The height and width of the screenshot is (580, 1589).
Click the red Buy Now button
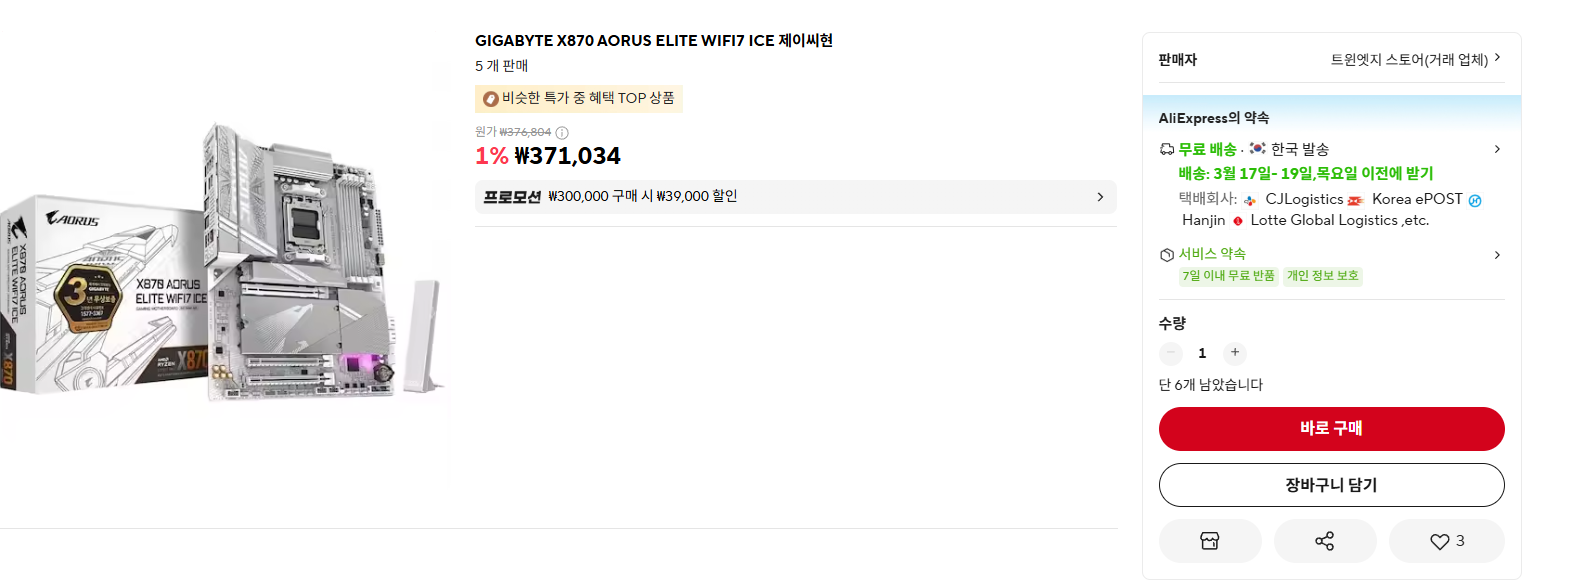click(x=1331, y=429)
